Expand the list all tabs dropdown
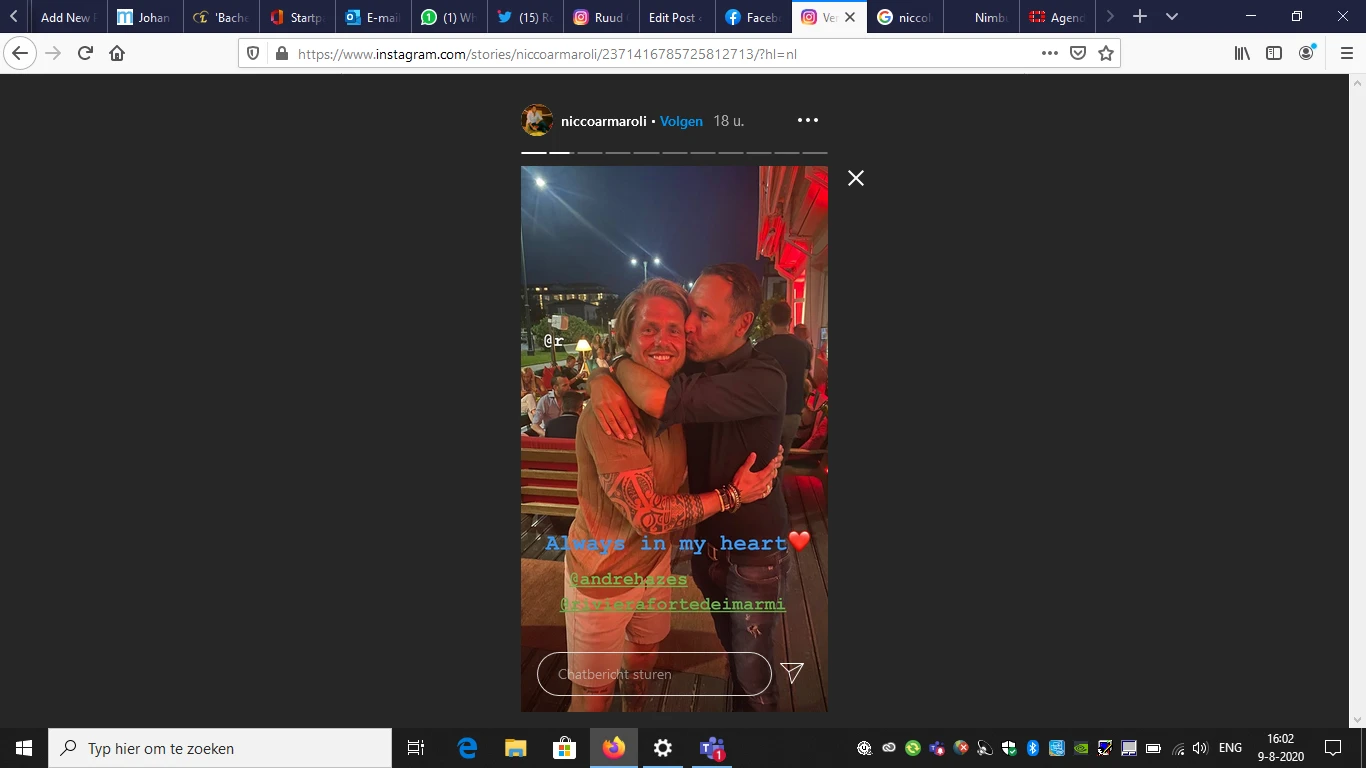Screen dimensions: 1366x768 click(1172, 17)
